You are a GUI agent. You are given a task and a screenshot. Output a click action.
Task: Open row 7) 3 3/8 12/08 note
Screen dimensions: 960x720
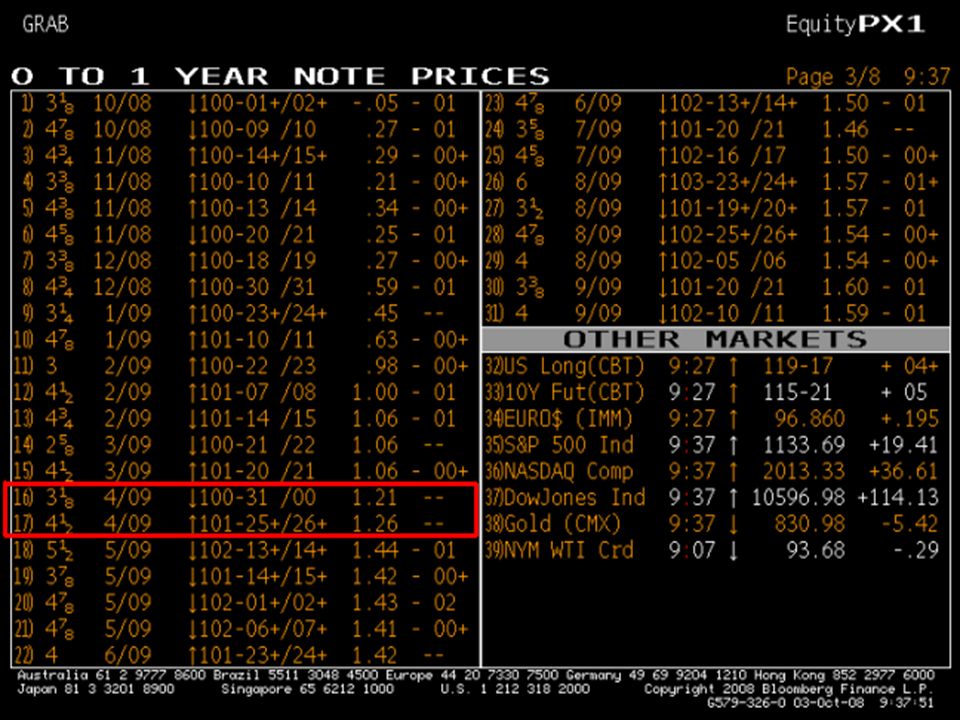point(245,261)
